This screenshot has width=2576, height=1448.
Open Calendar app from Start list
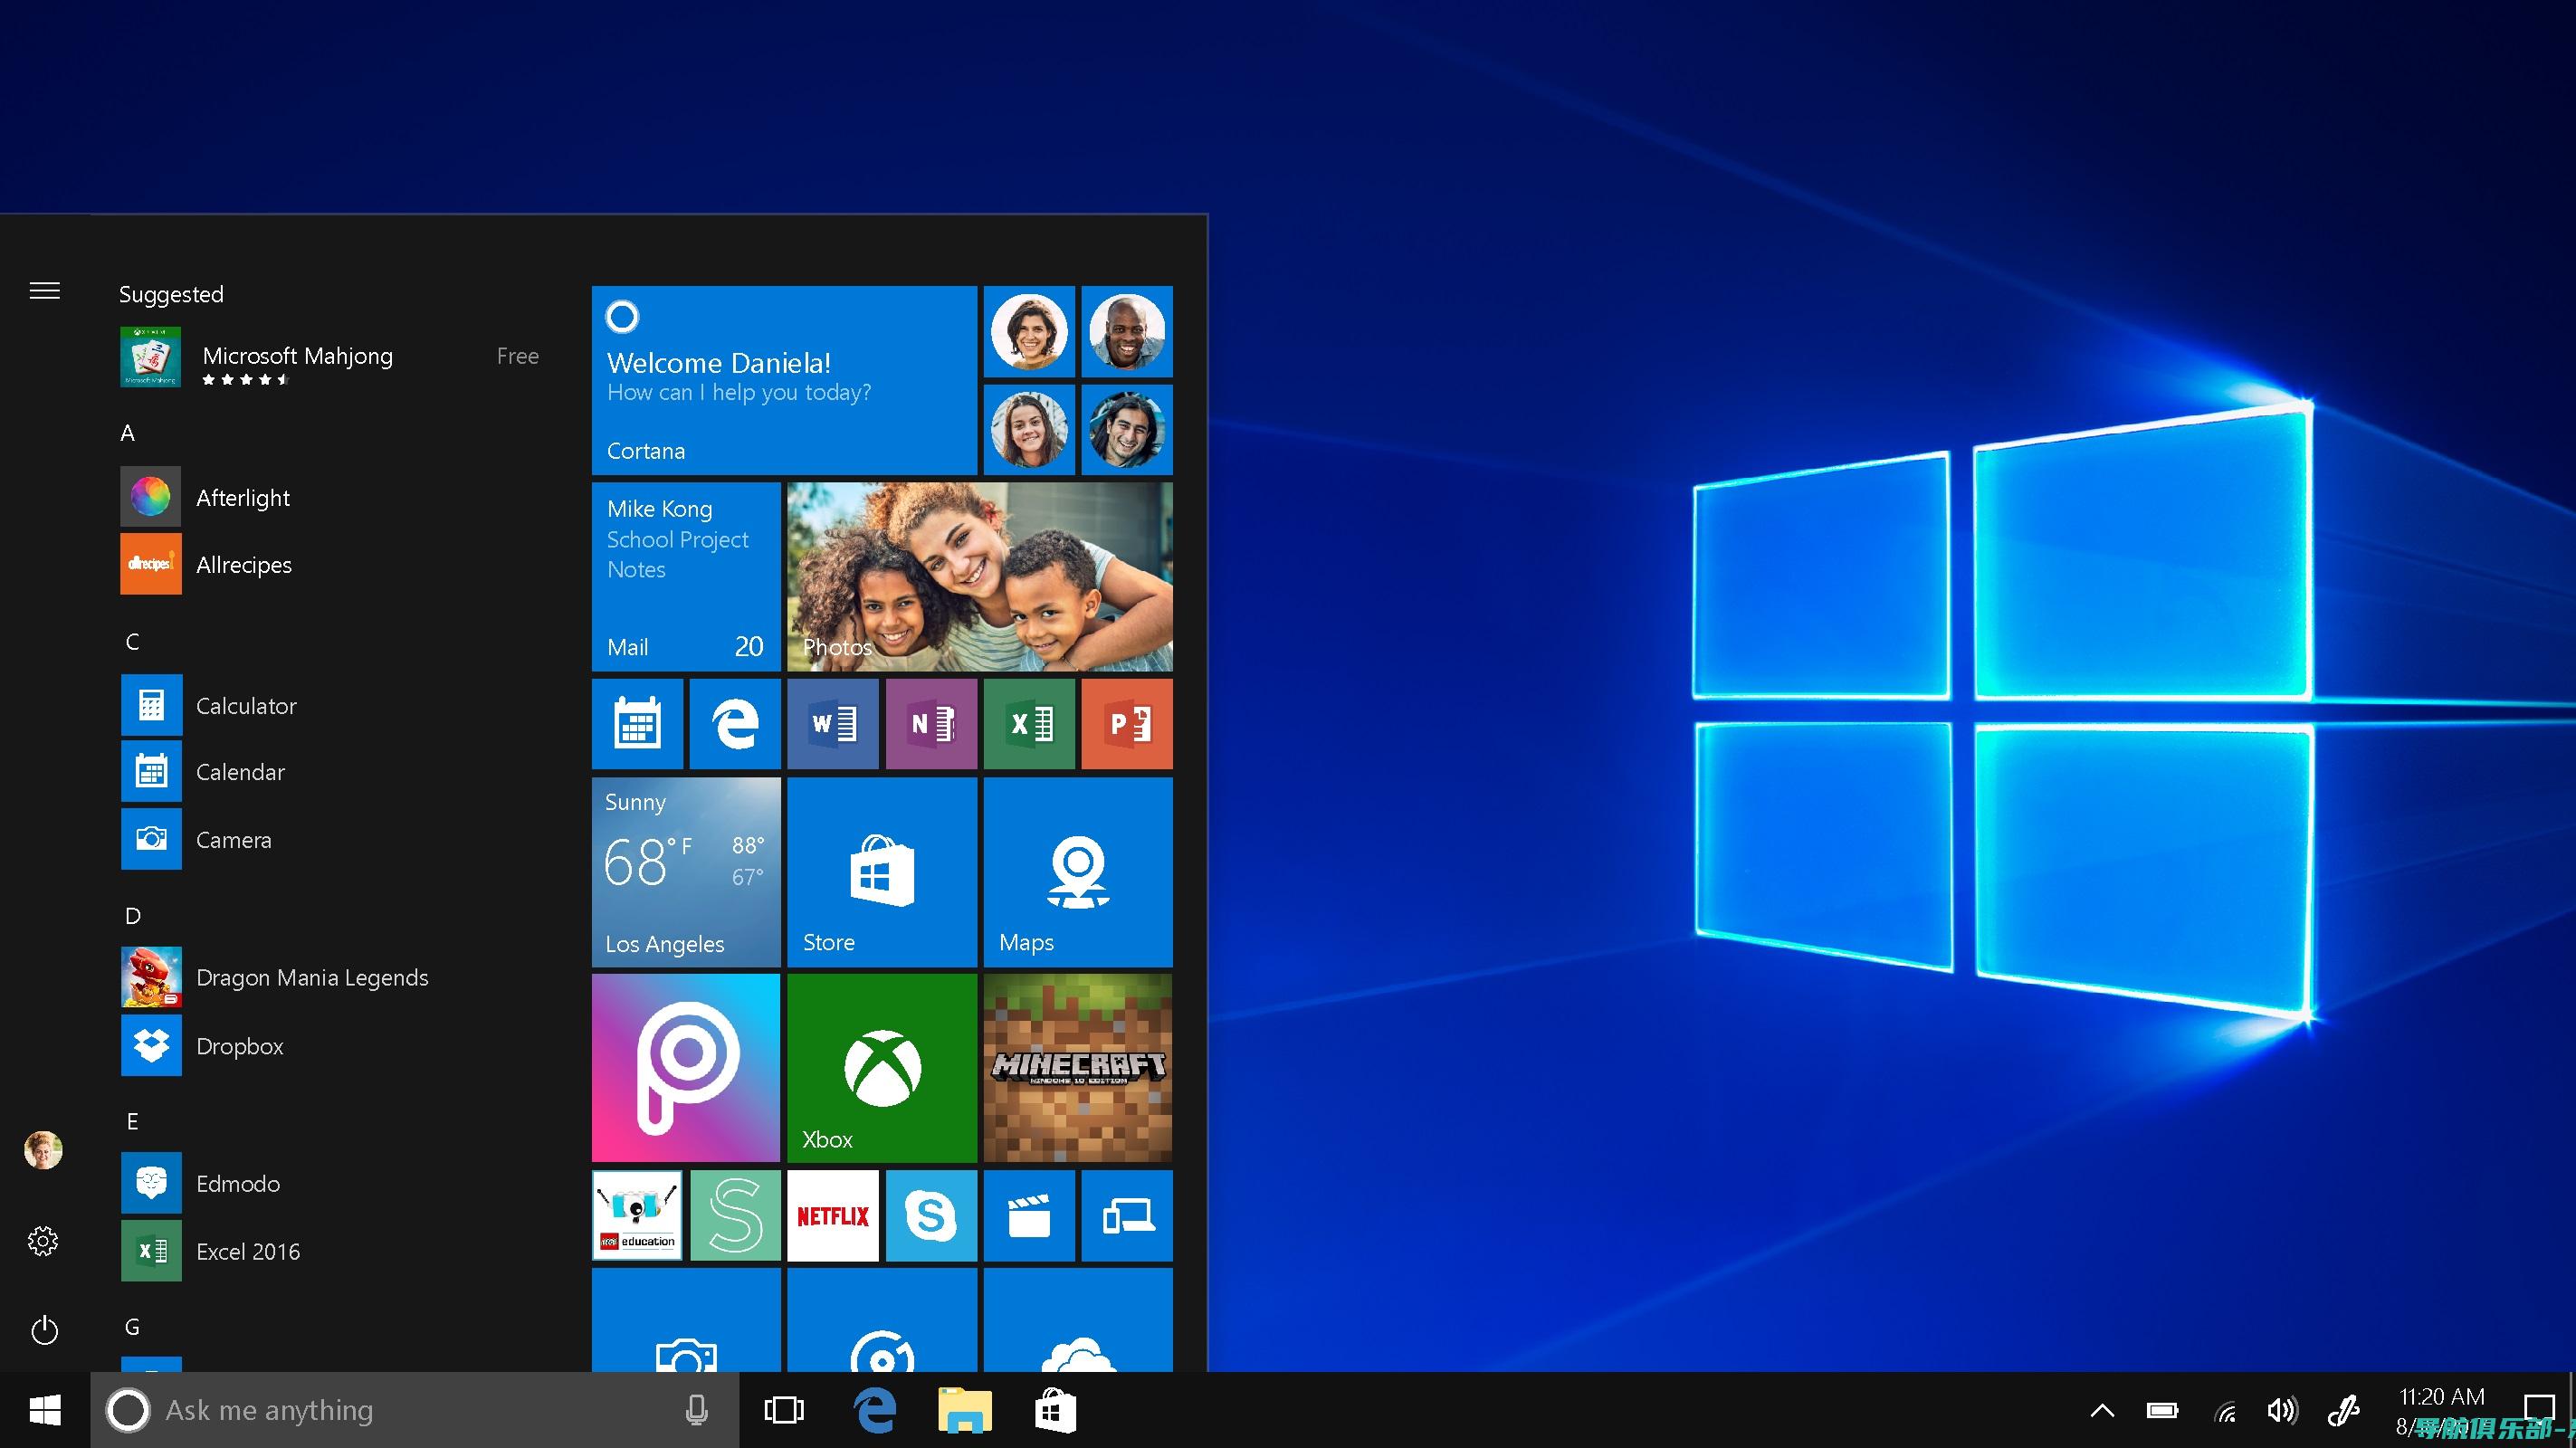click(x=237, y=771)
